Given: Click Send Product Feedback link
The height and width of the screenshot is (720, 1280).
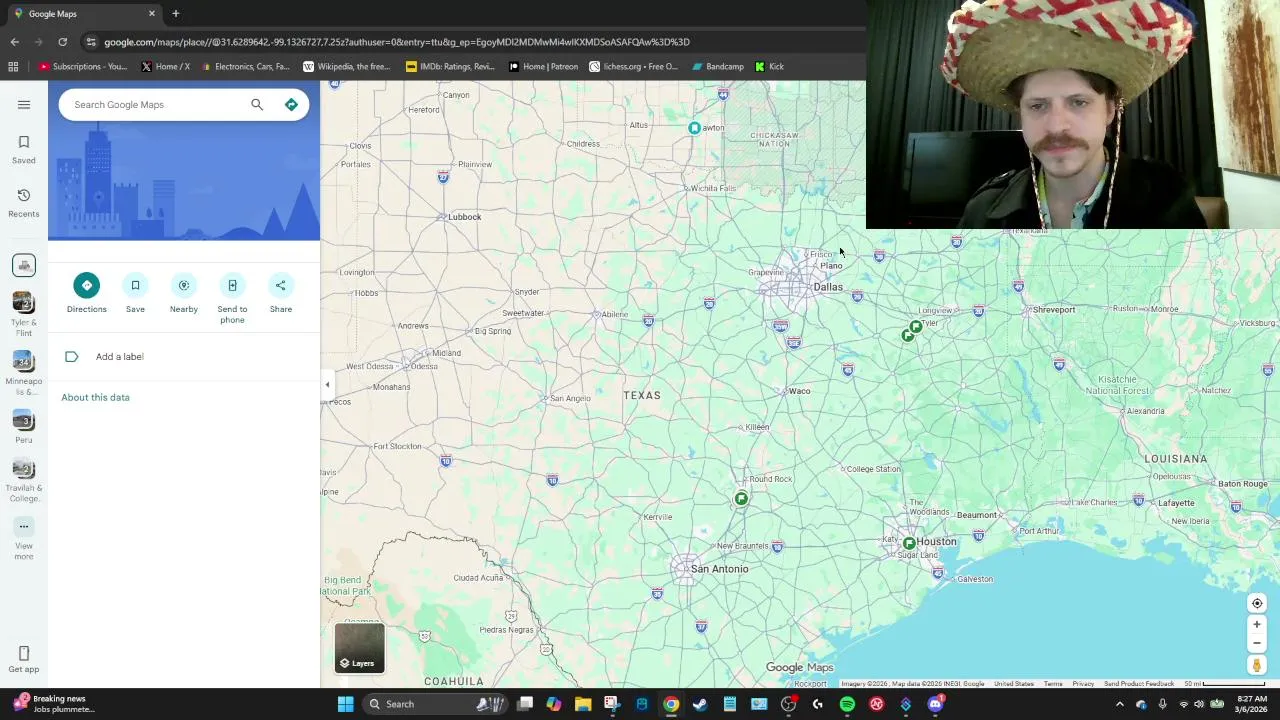Looking at the screenshot, I should tap(1139, 684).
